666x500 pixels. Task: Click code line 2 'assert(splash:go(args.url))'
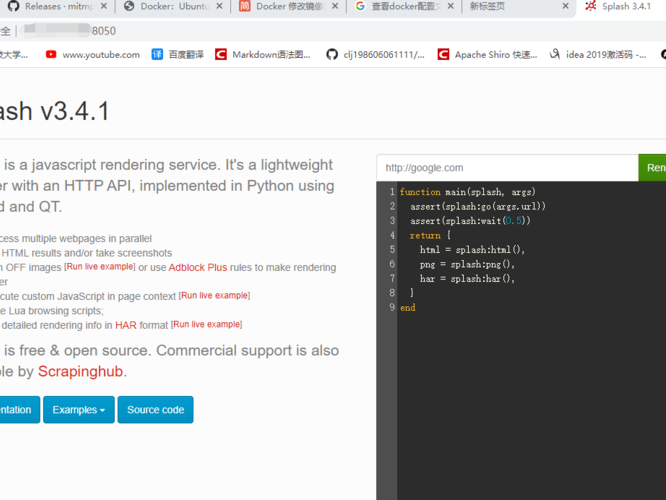pyautogui.click(x=478, y=207)
